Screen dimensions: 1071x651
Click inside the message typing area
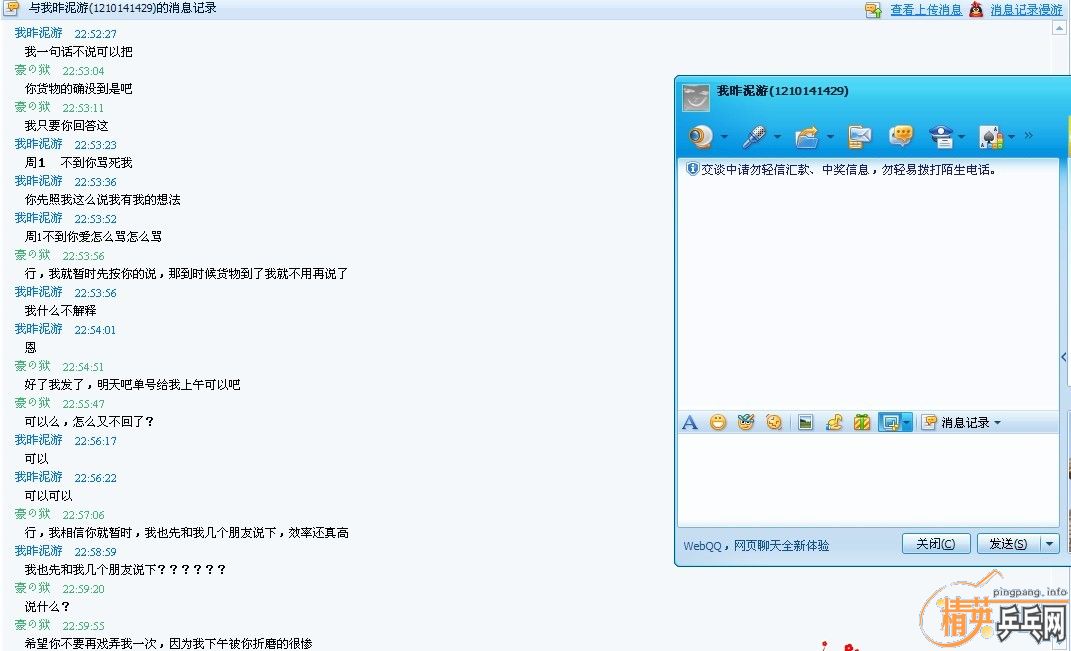(867, 479)
